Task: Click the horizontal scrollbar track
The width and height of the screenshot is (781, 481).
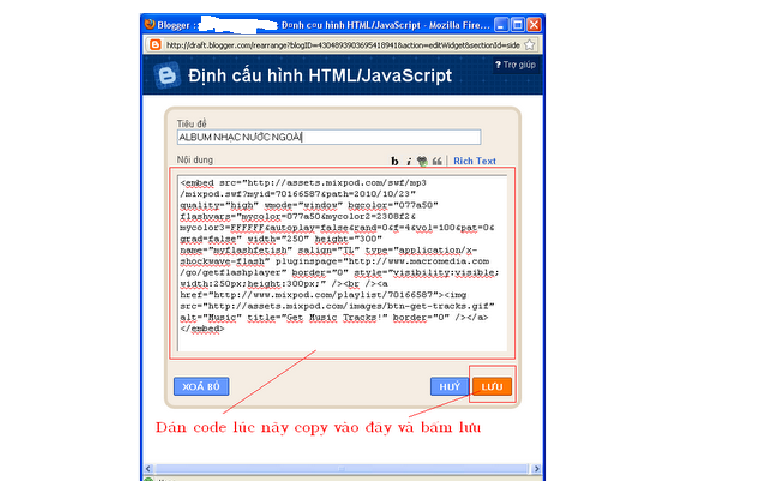Action: (x=342, y=469)
